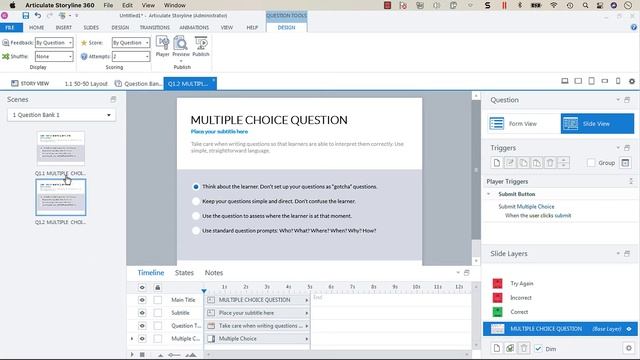
Task: Toggle the Group triggers checkbox
Action: click(591, 163)
